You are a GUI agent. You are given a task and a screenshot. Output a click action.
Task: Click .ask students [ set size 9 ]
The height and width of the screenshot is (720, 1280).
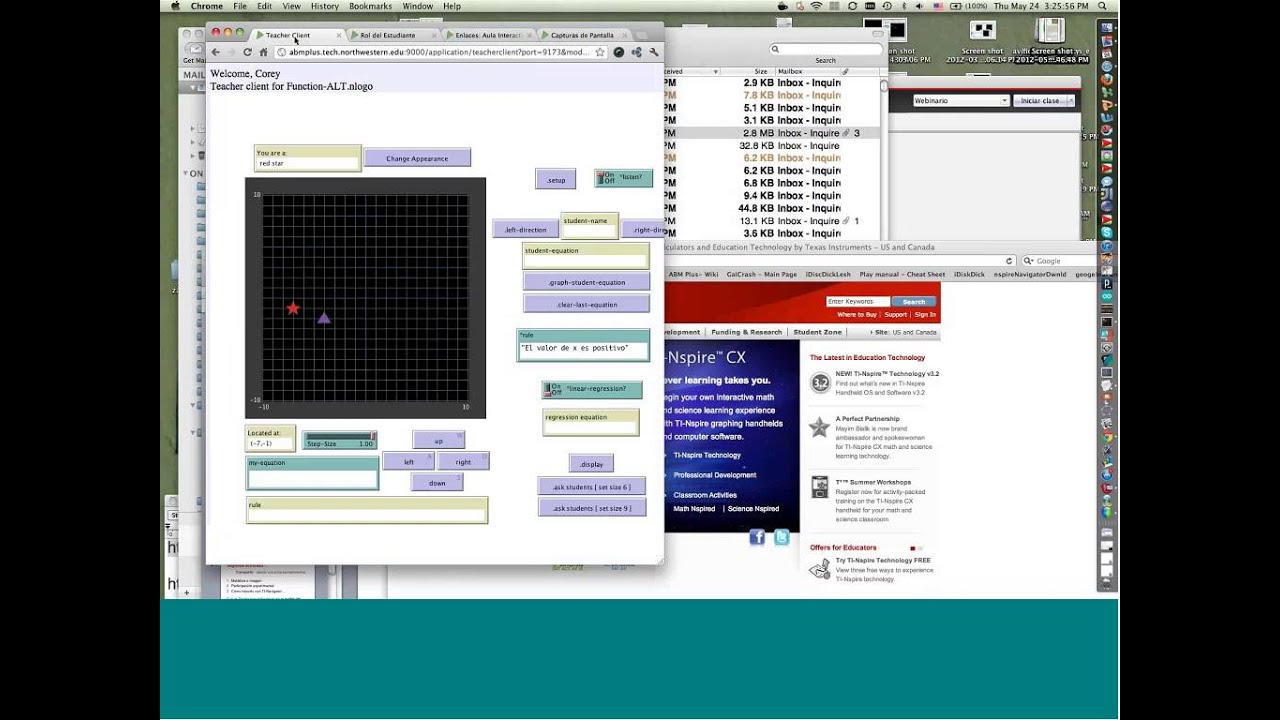592,508
